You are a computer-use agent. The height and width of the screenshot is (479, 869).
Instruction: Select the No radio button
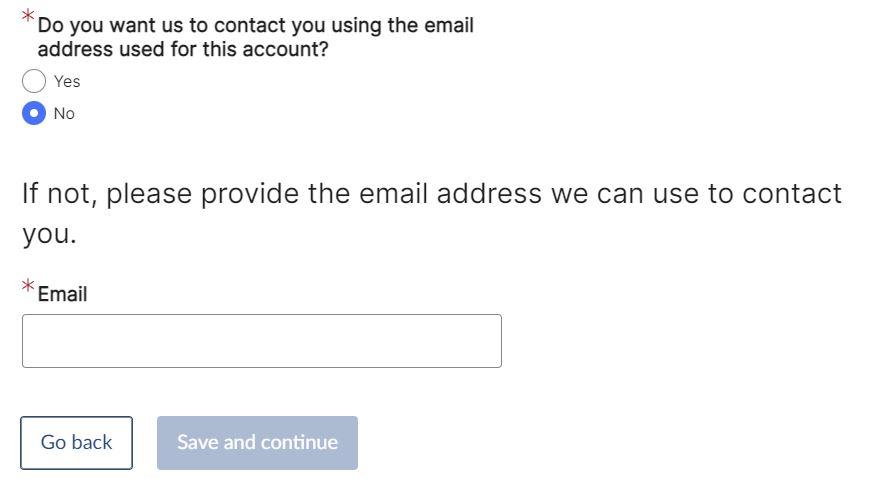pos(34,113)
